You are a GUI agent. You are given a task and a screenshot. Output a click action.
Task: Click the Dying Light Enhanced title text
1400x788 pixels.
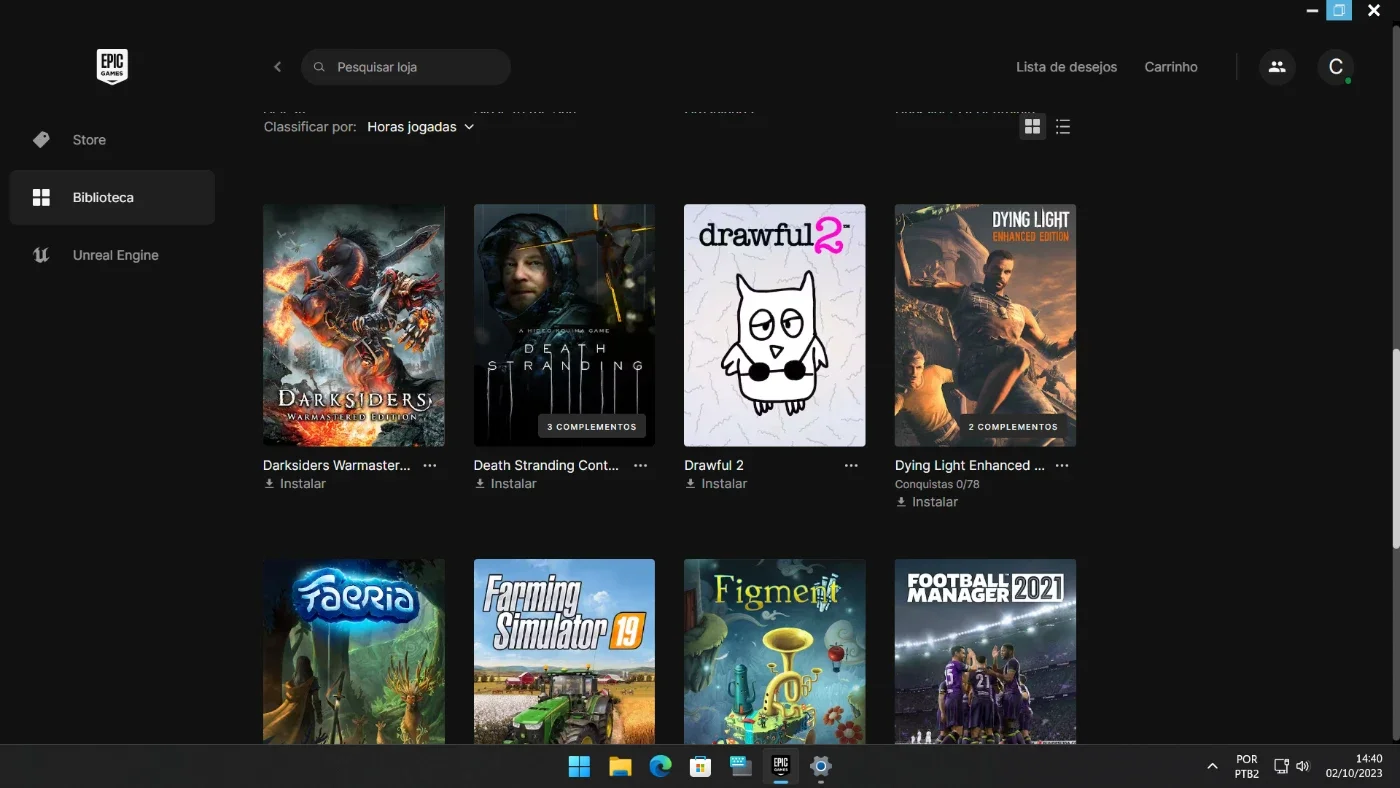(970, 465)
